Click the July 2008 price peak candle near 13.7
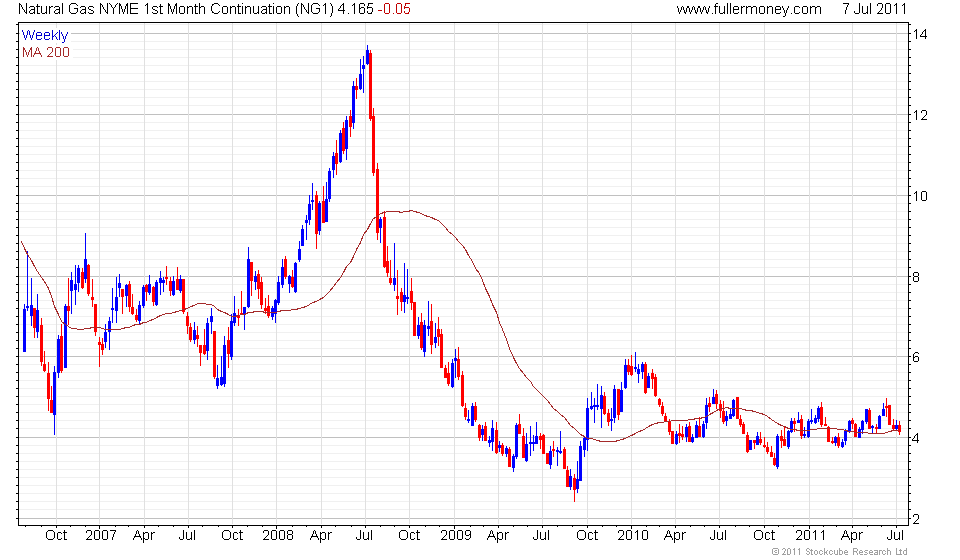The image size is (960, 560). pyautogui.click(x=367, y=56)
